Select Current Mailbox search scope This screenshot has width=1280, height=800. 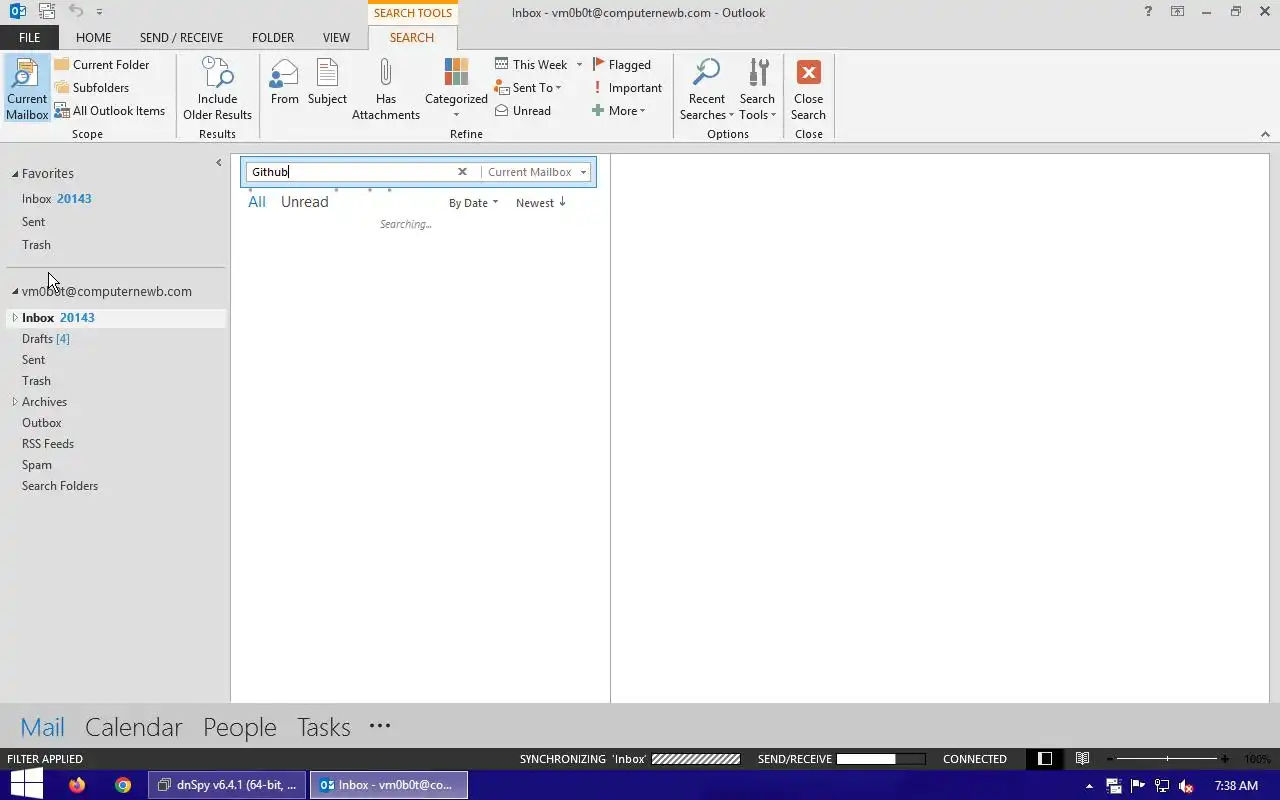27,89
